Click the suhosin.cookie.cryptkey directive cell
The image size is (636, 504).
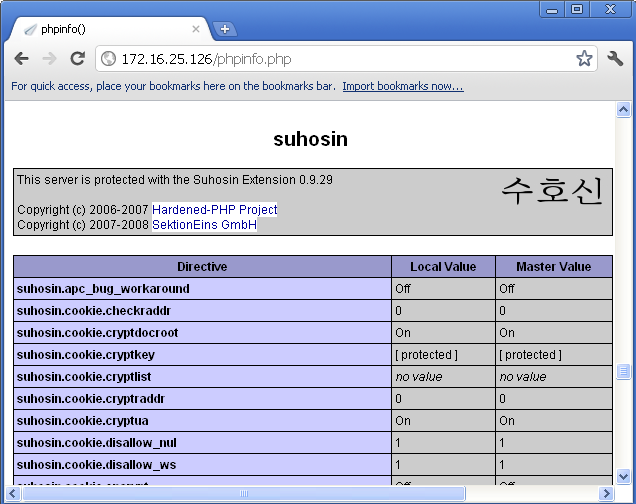point(202,355)
